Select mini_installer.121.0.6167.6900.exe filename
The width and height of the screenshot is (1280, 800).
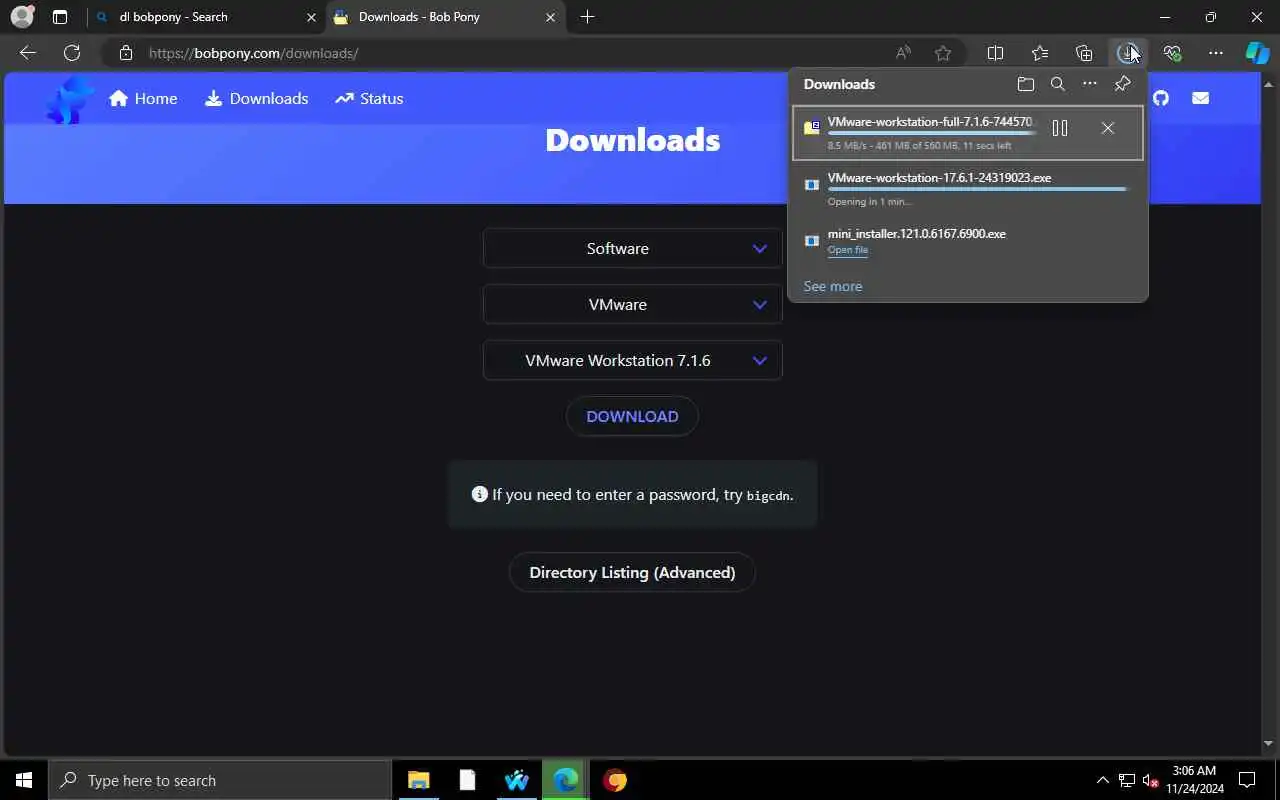[917, 233]
